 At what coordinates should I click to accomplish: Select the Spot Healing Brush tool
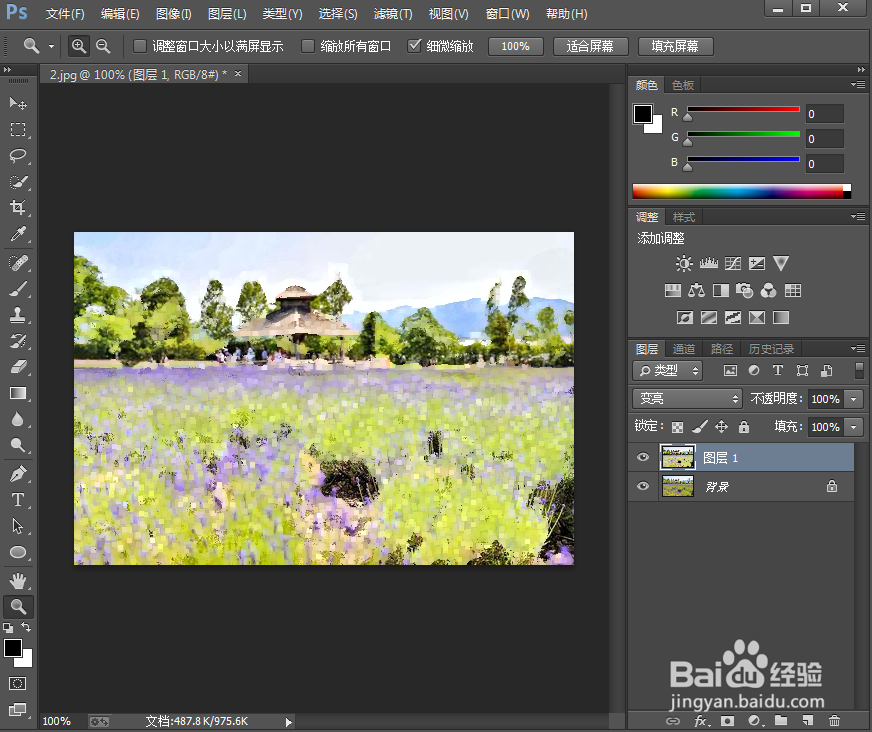pyautogui.click(x=18, y=263)
